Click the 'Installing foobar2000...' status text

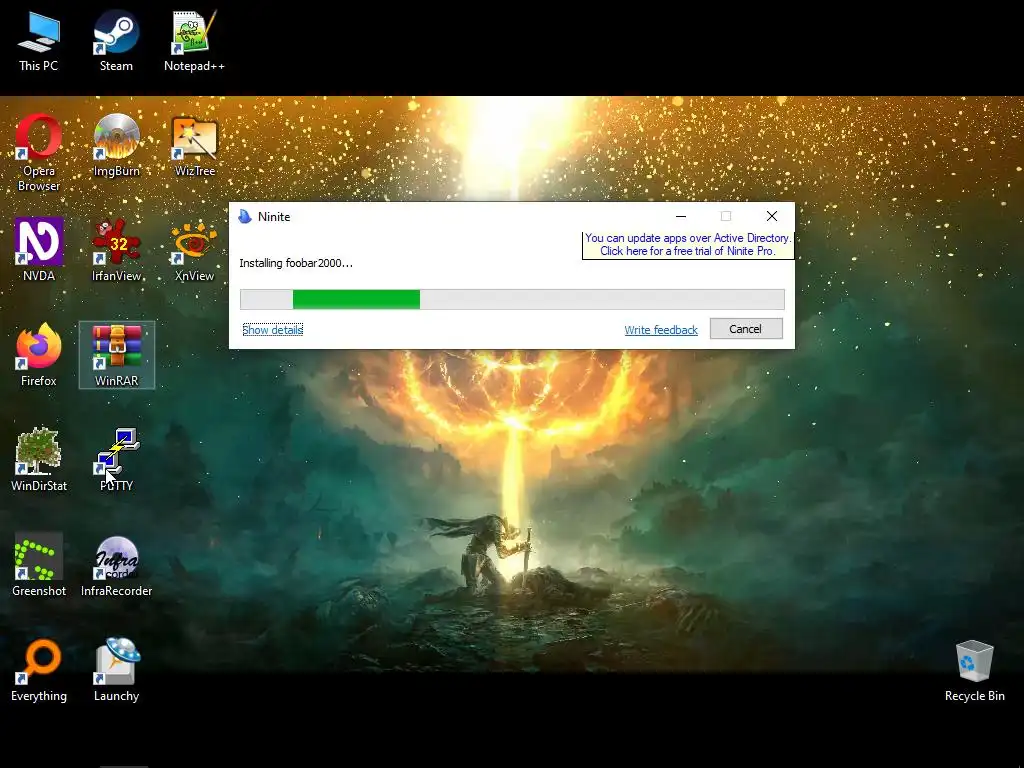tap(296, 263)
